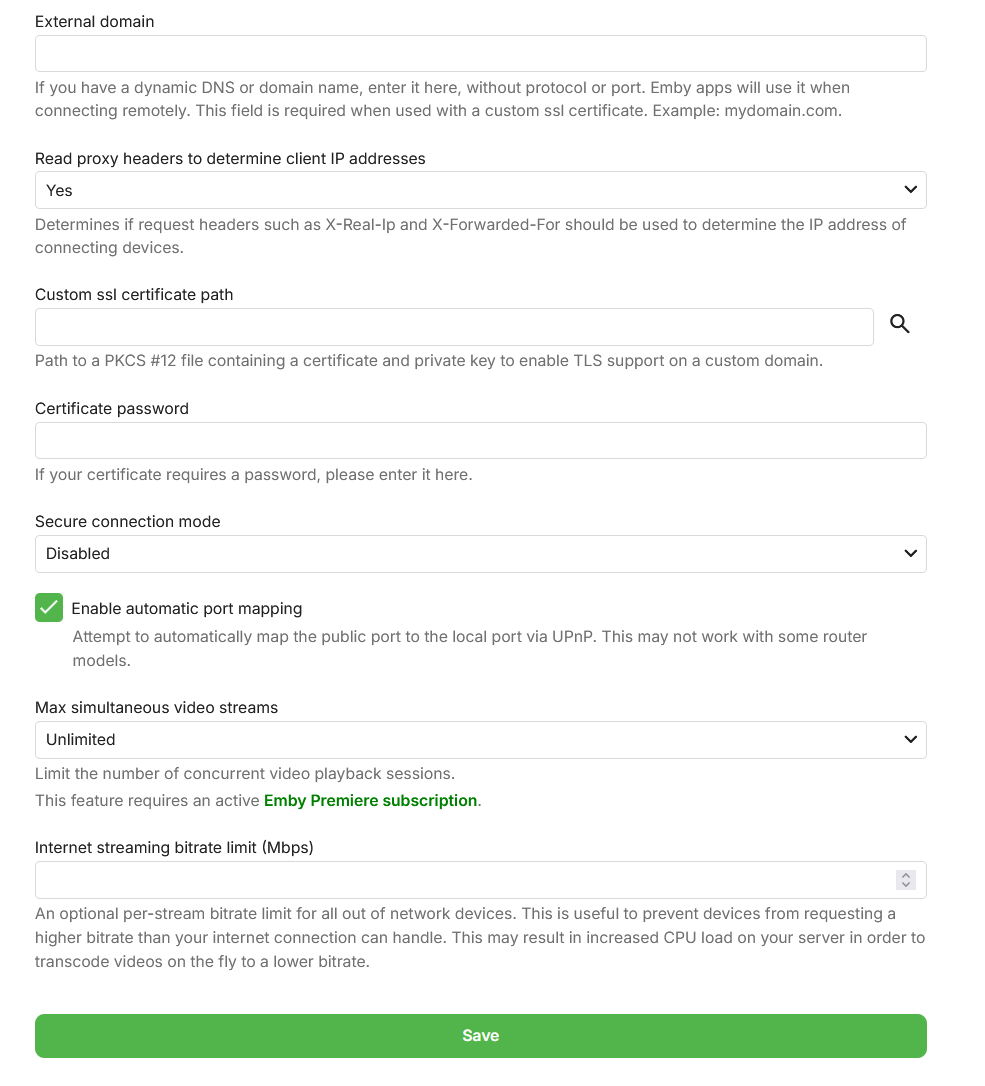985x1086 pixels.
Task: Open the Read proxy headers dropdown
Action: tap(480, 190)
